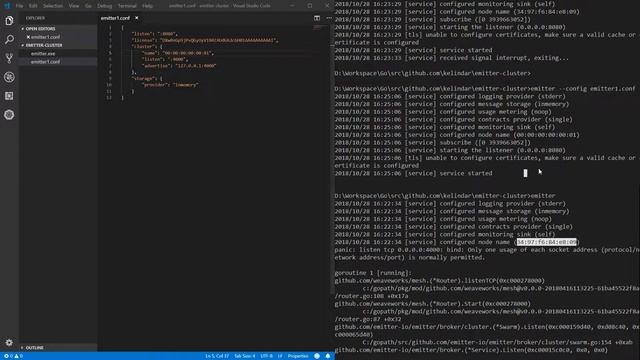
Task: Show errors and warnings count
Action: [13, 356]
